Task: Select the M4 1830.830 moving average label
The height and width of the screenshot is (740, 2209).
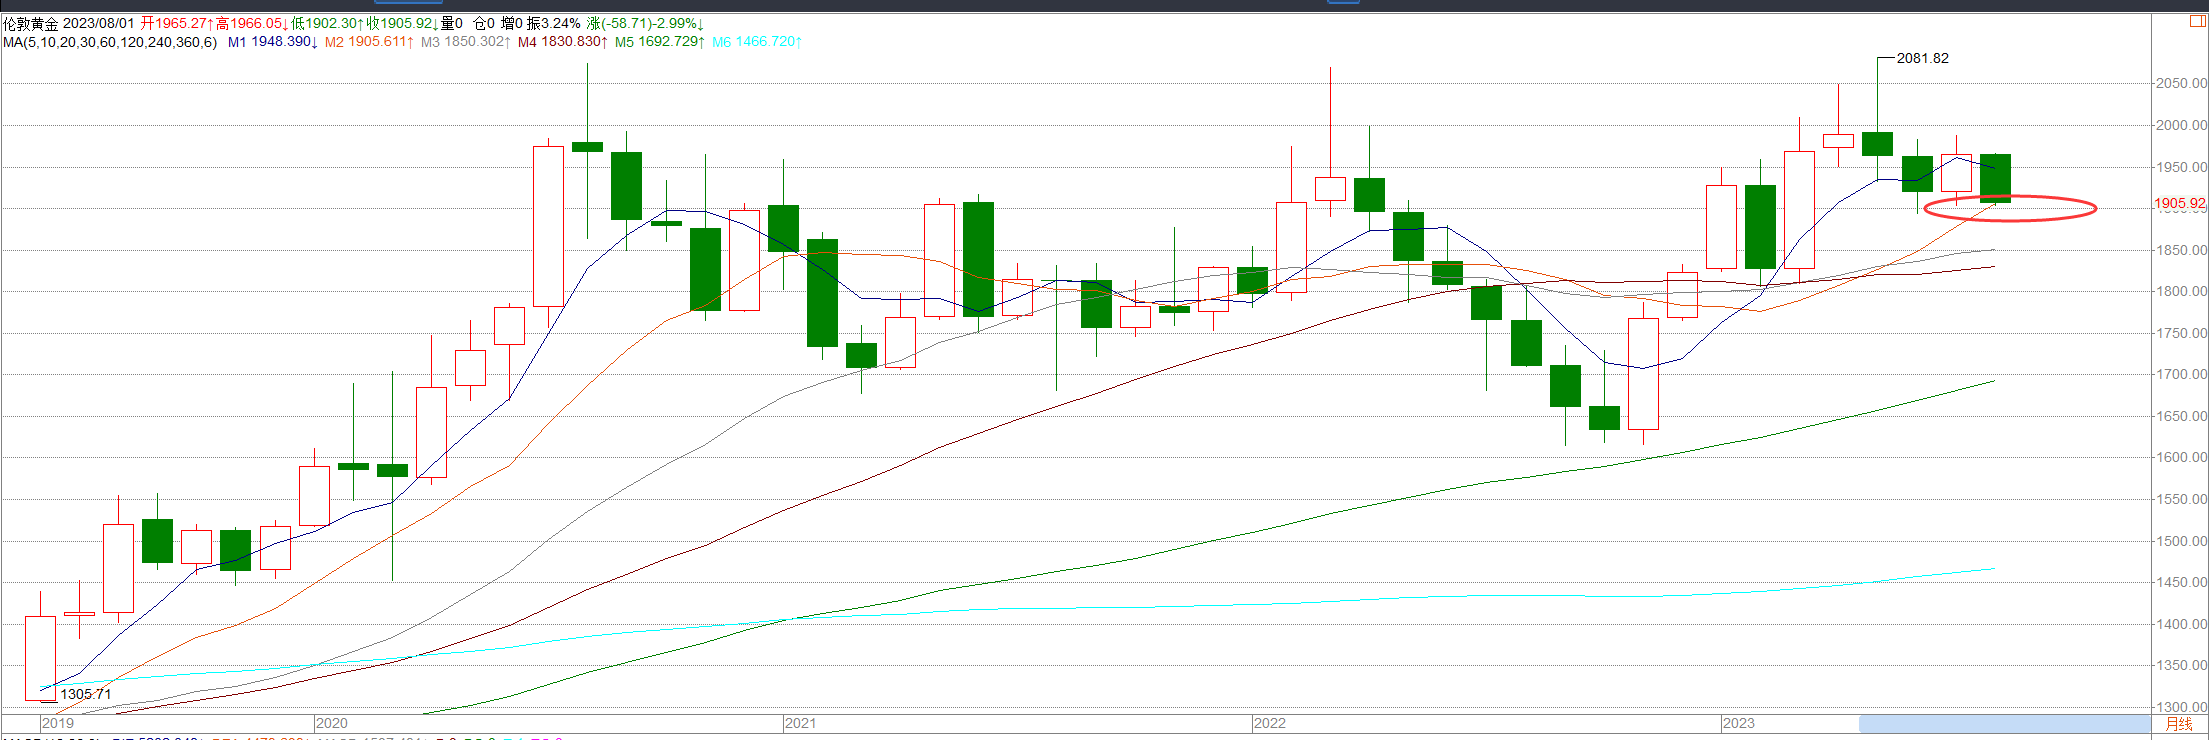Action: [563, 42]
